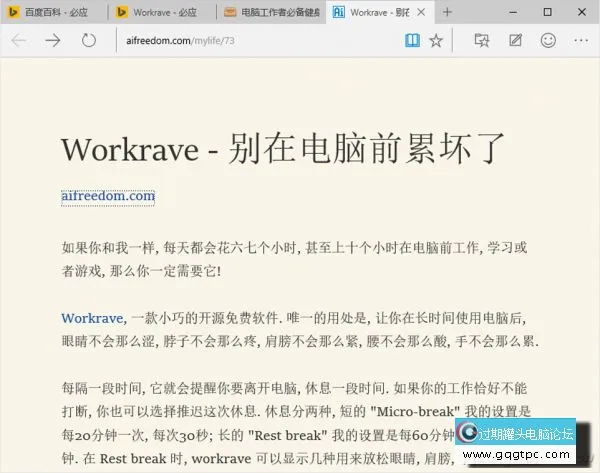Viewport: 600px width, 473px height.
Task: Open the aifreedom.com link below the title
Action: (x=108, y=196)
